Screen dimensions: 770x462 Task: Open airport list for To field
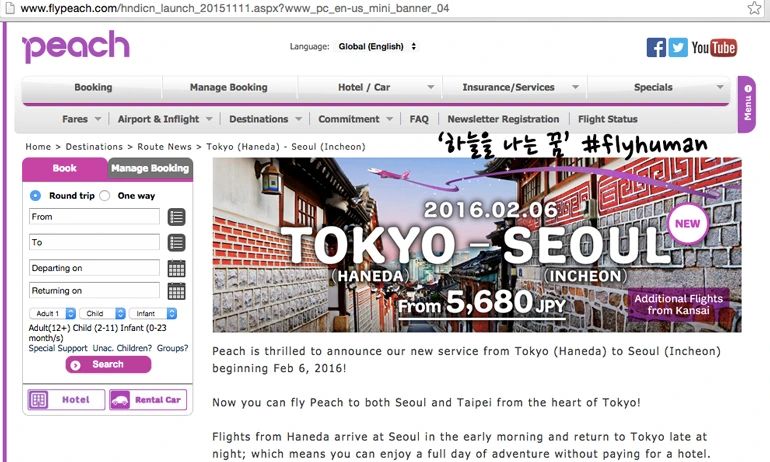point(176,243)
